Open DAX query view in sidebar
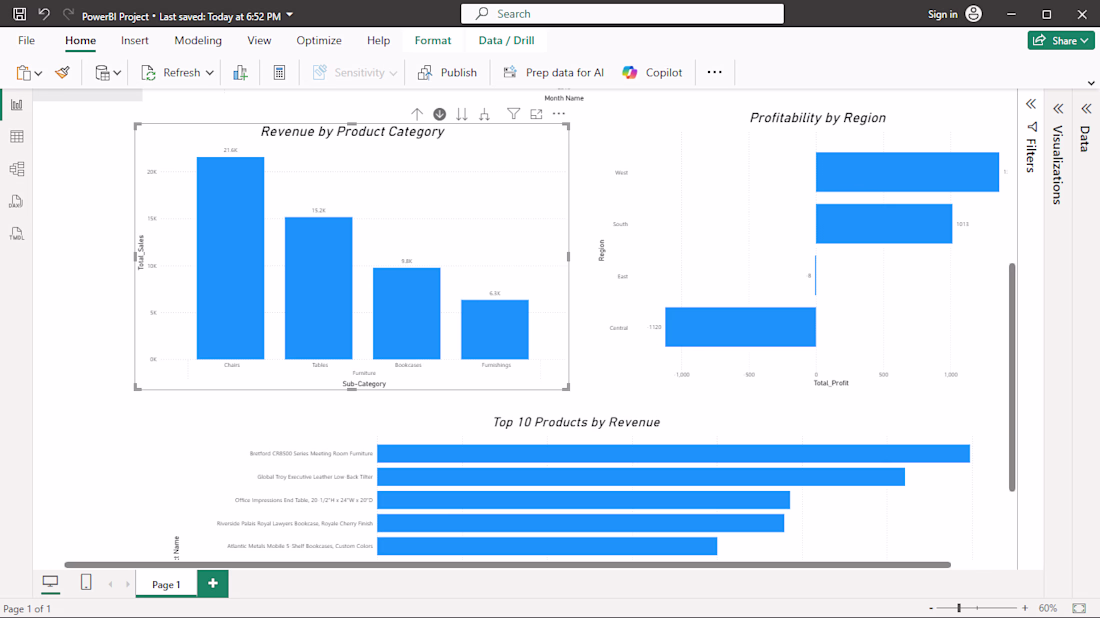The width and height of the screenshot is (1100, 618). (x=17, y=202)
